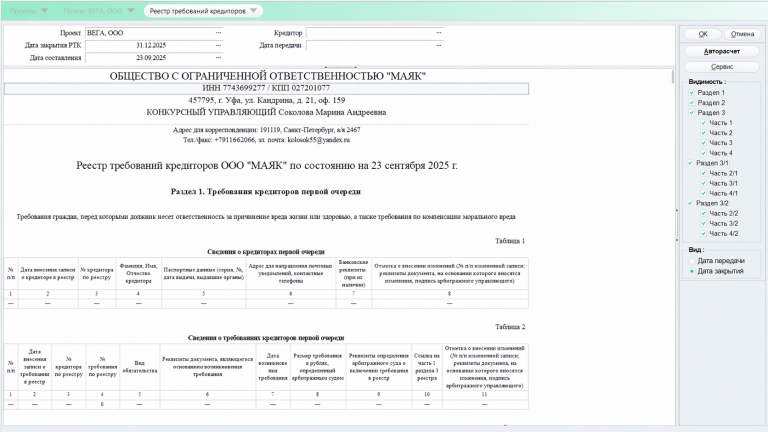Click the caption Сведения о кредиторах первой очереди
This screenshot has height=432, width=768.
pyautogui.click(x=266, y=252)
